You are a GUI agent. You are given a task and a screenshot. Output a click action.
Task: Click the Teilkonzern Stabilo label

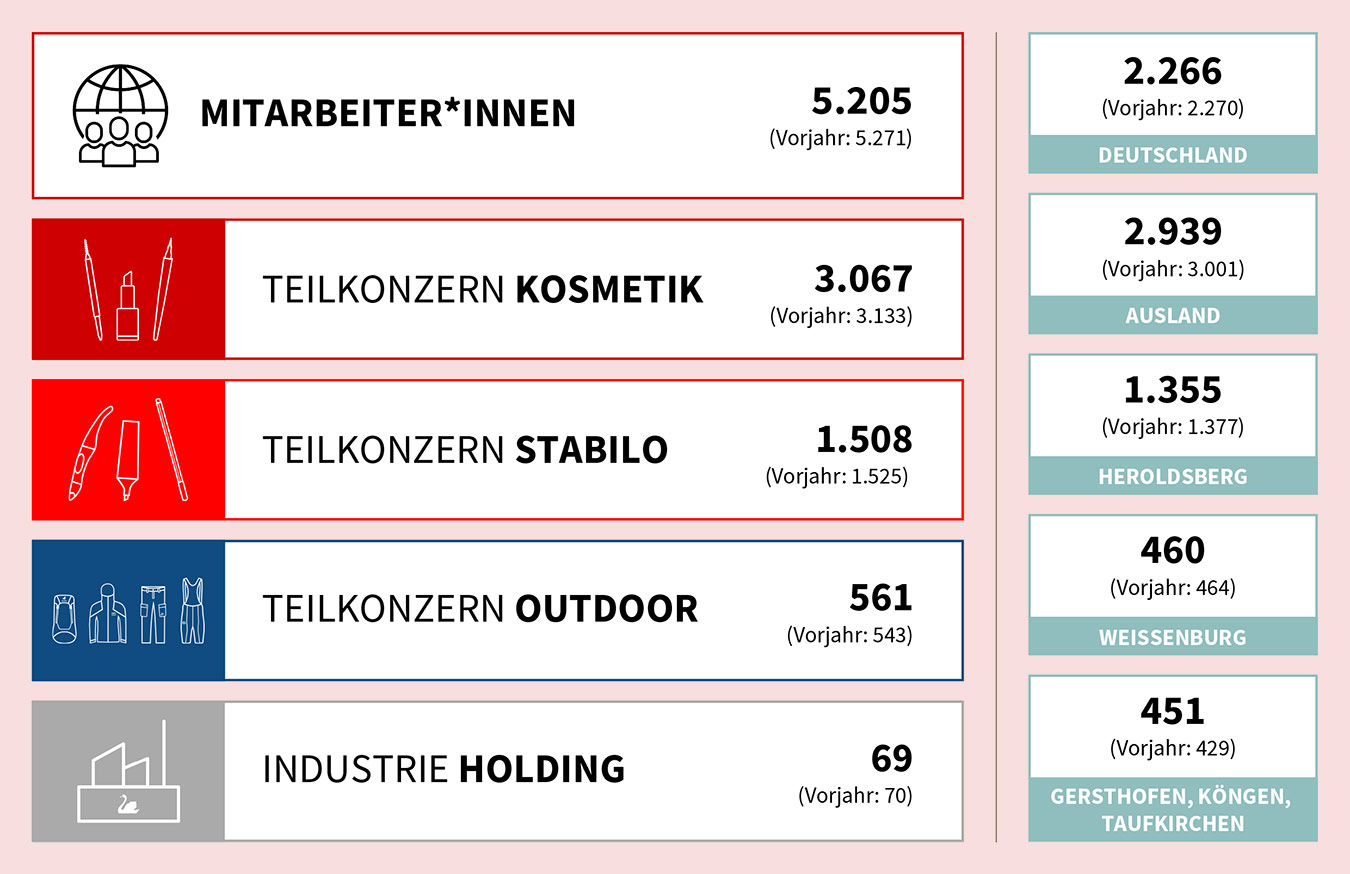(465, 450)
